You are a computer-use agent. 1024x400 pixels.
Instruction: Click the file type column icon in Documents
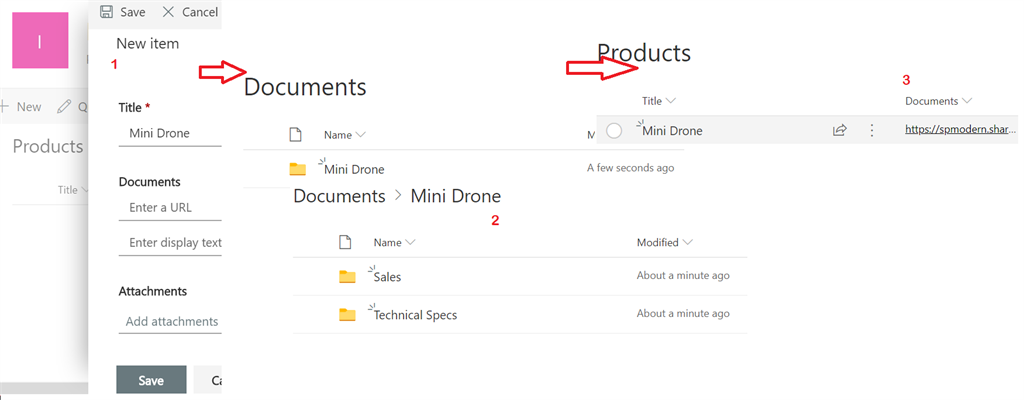pos(295,134)
